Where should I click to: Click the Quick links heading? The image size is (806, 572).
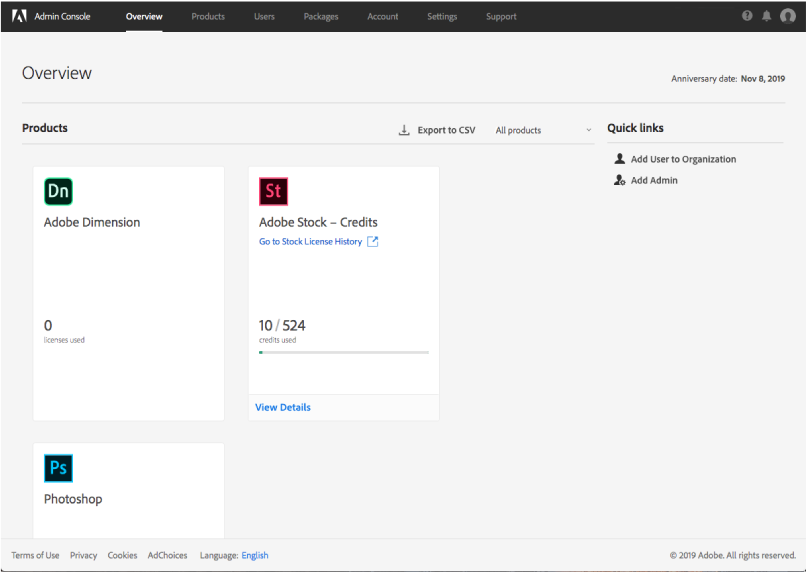pos(635,128)
